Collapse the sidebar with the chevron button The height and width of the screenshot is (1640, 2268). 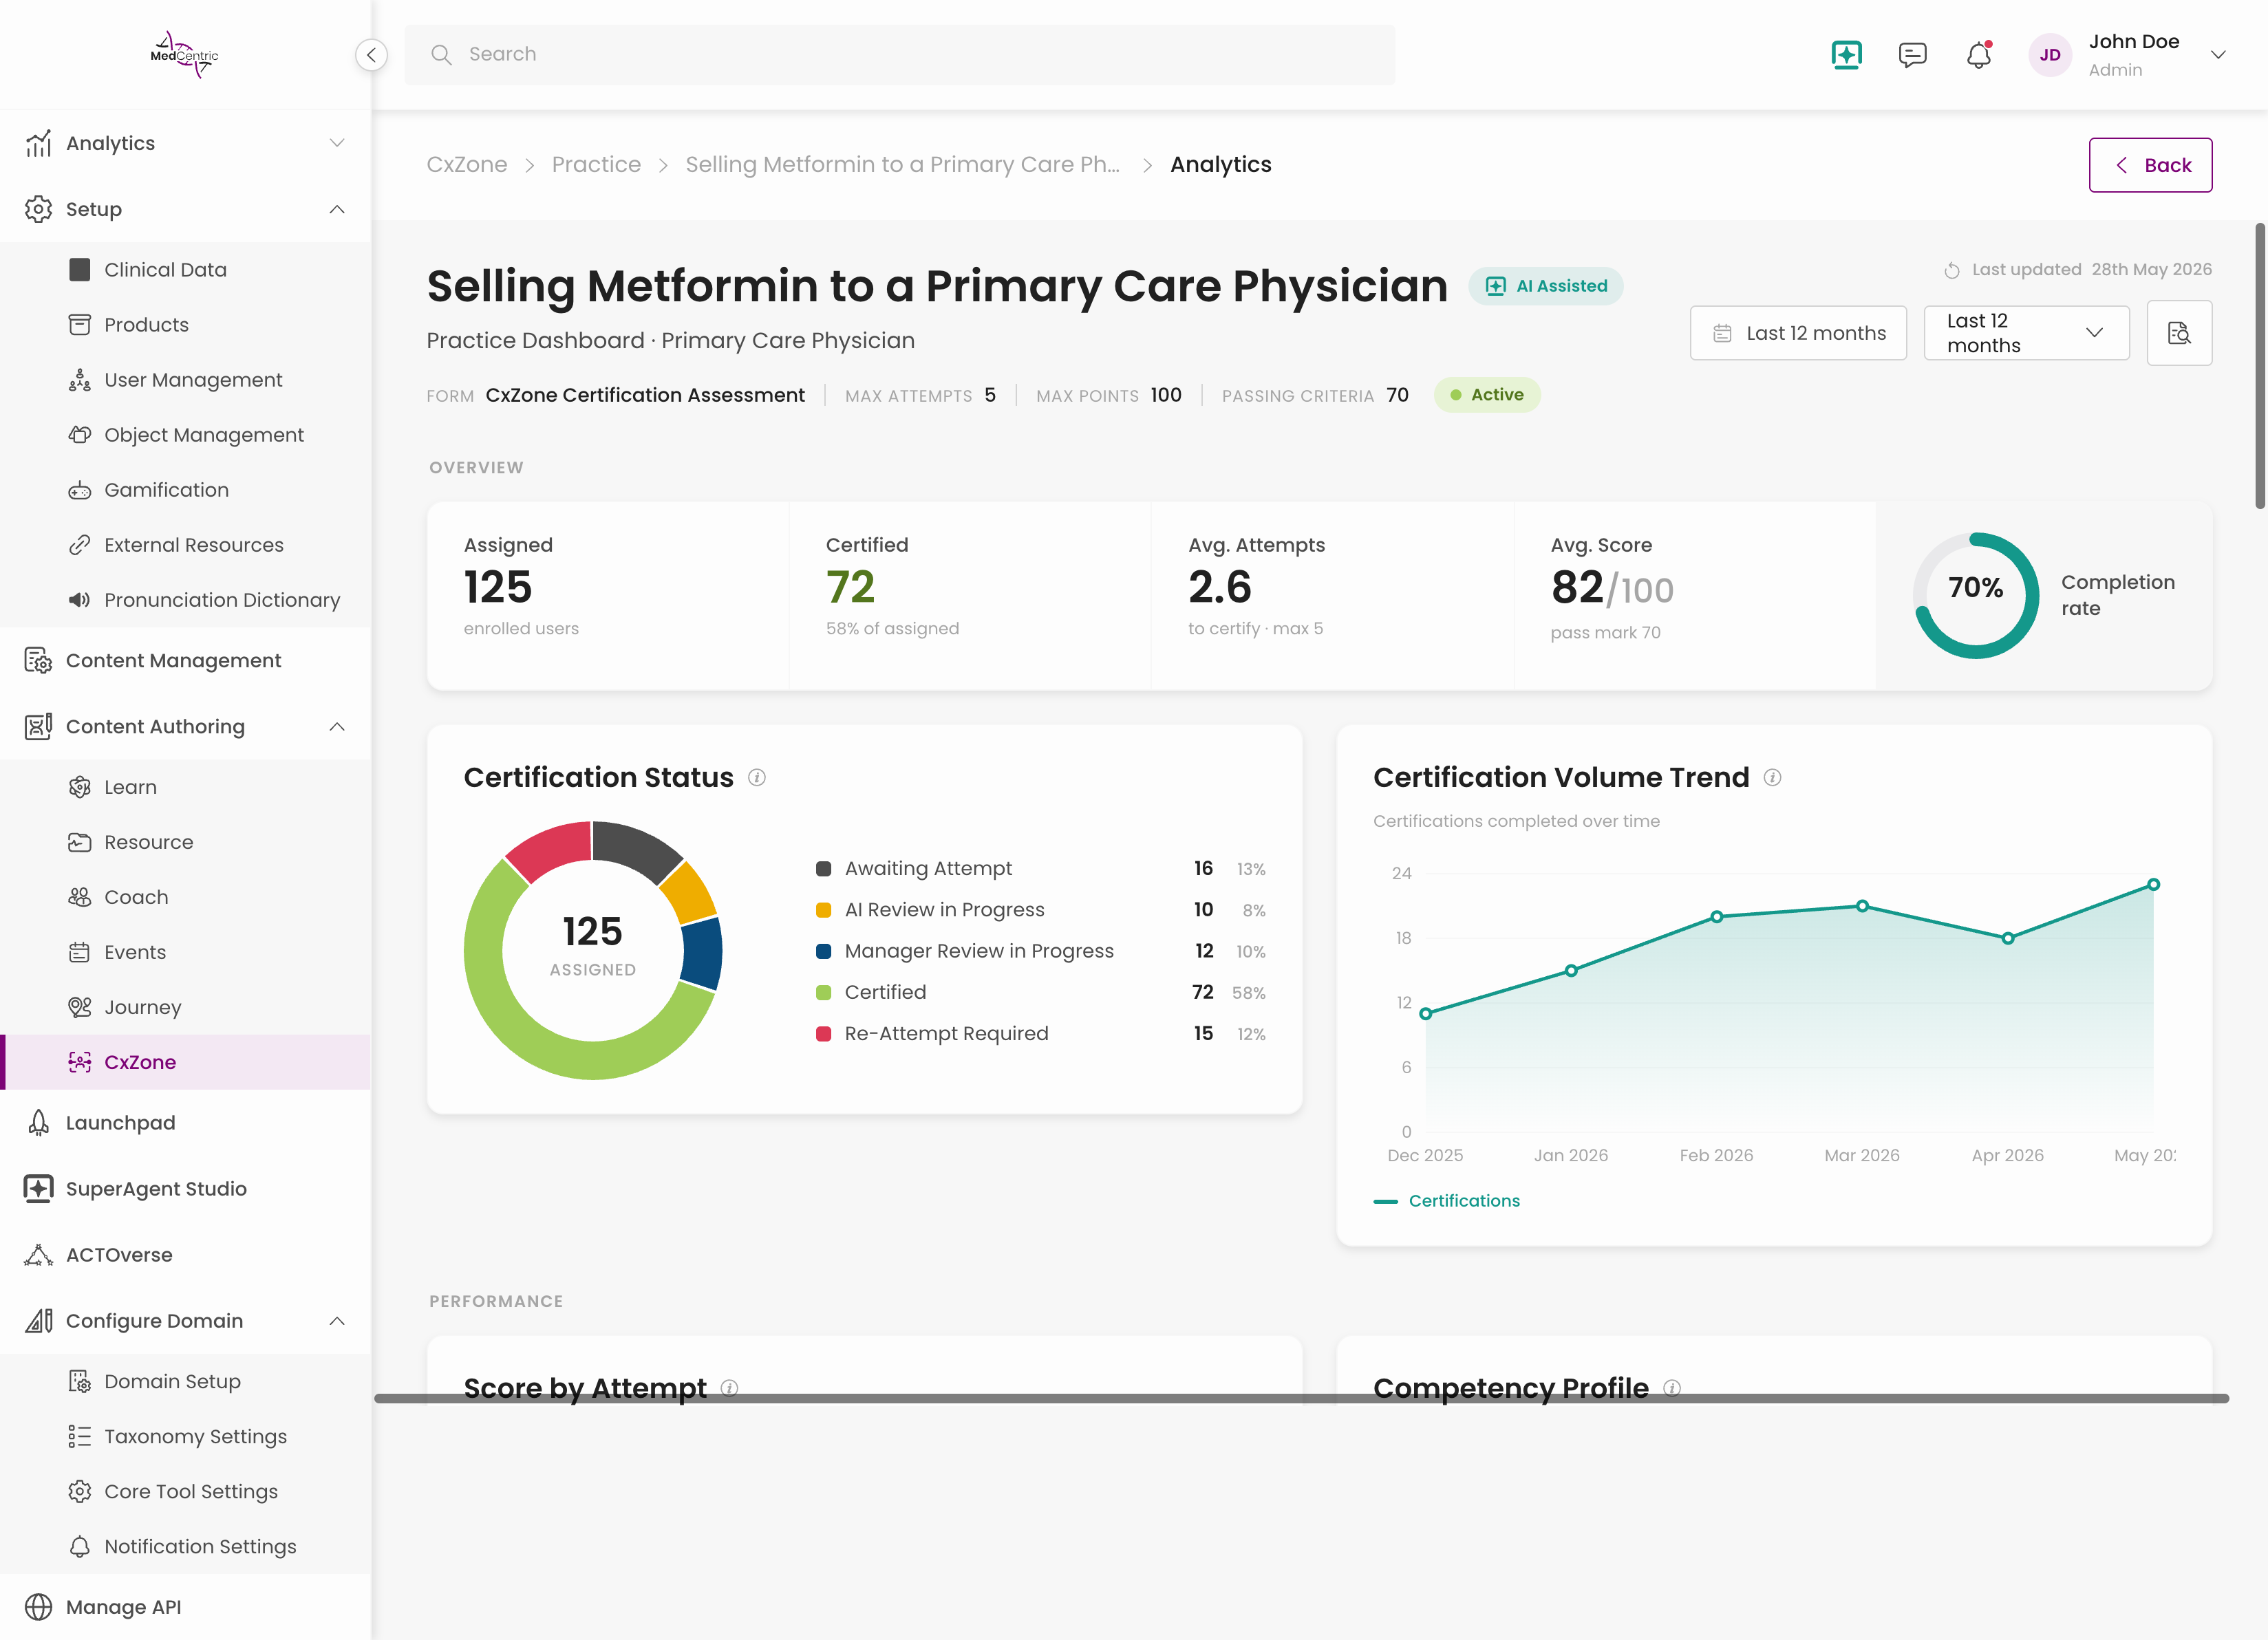click(371, 55)
